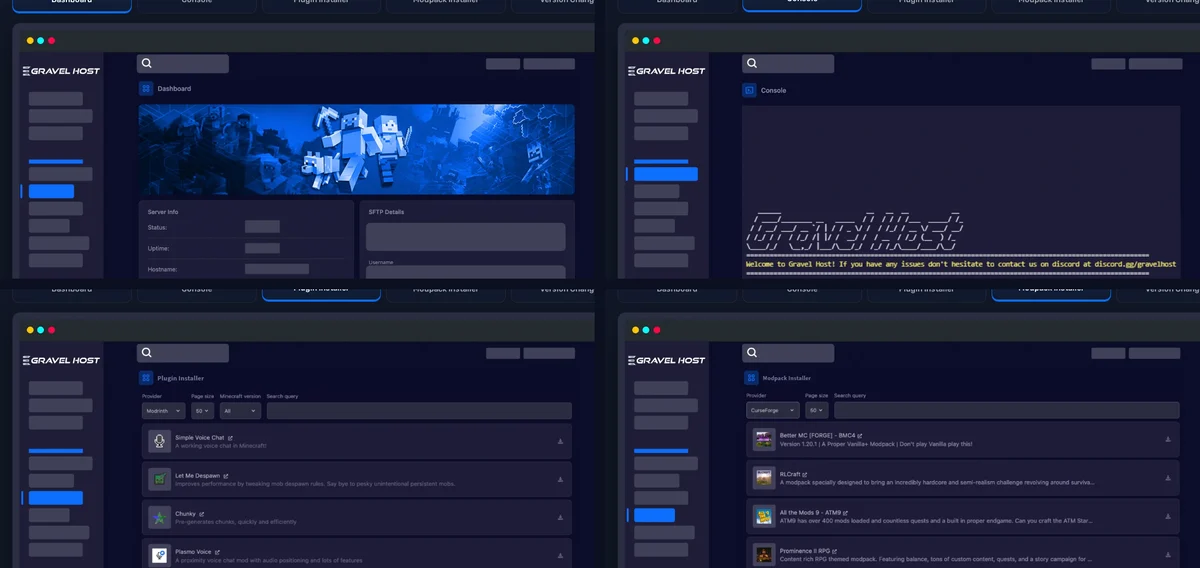Image resolution: width=1200 pixels, height=568 pixels.
Task: Click the Chunky star plugin icon
Action: (x=158, y=517)
